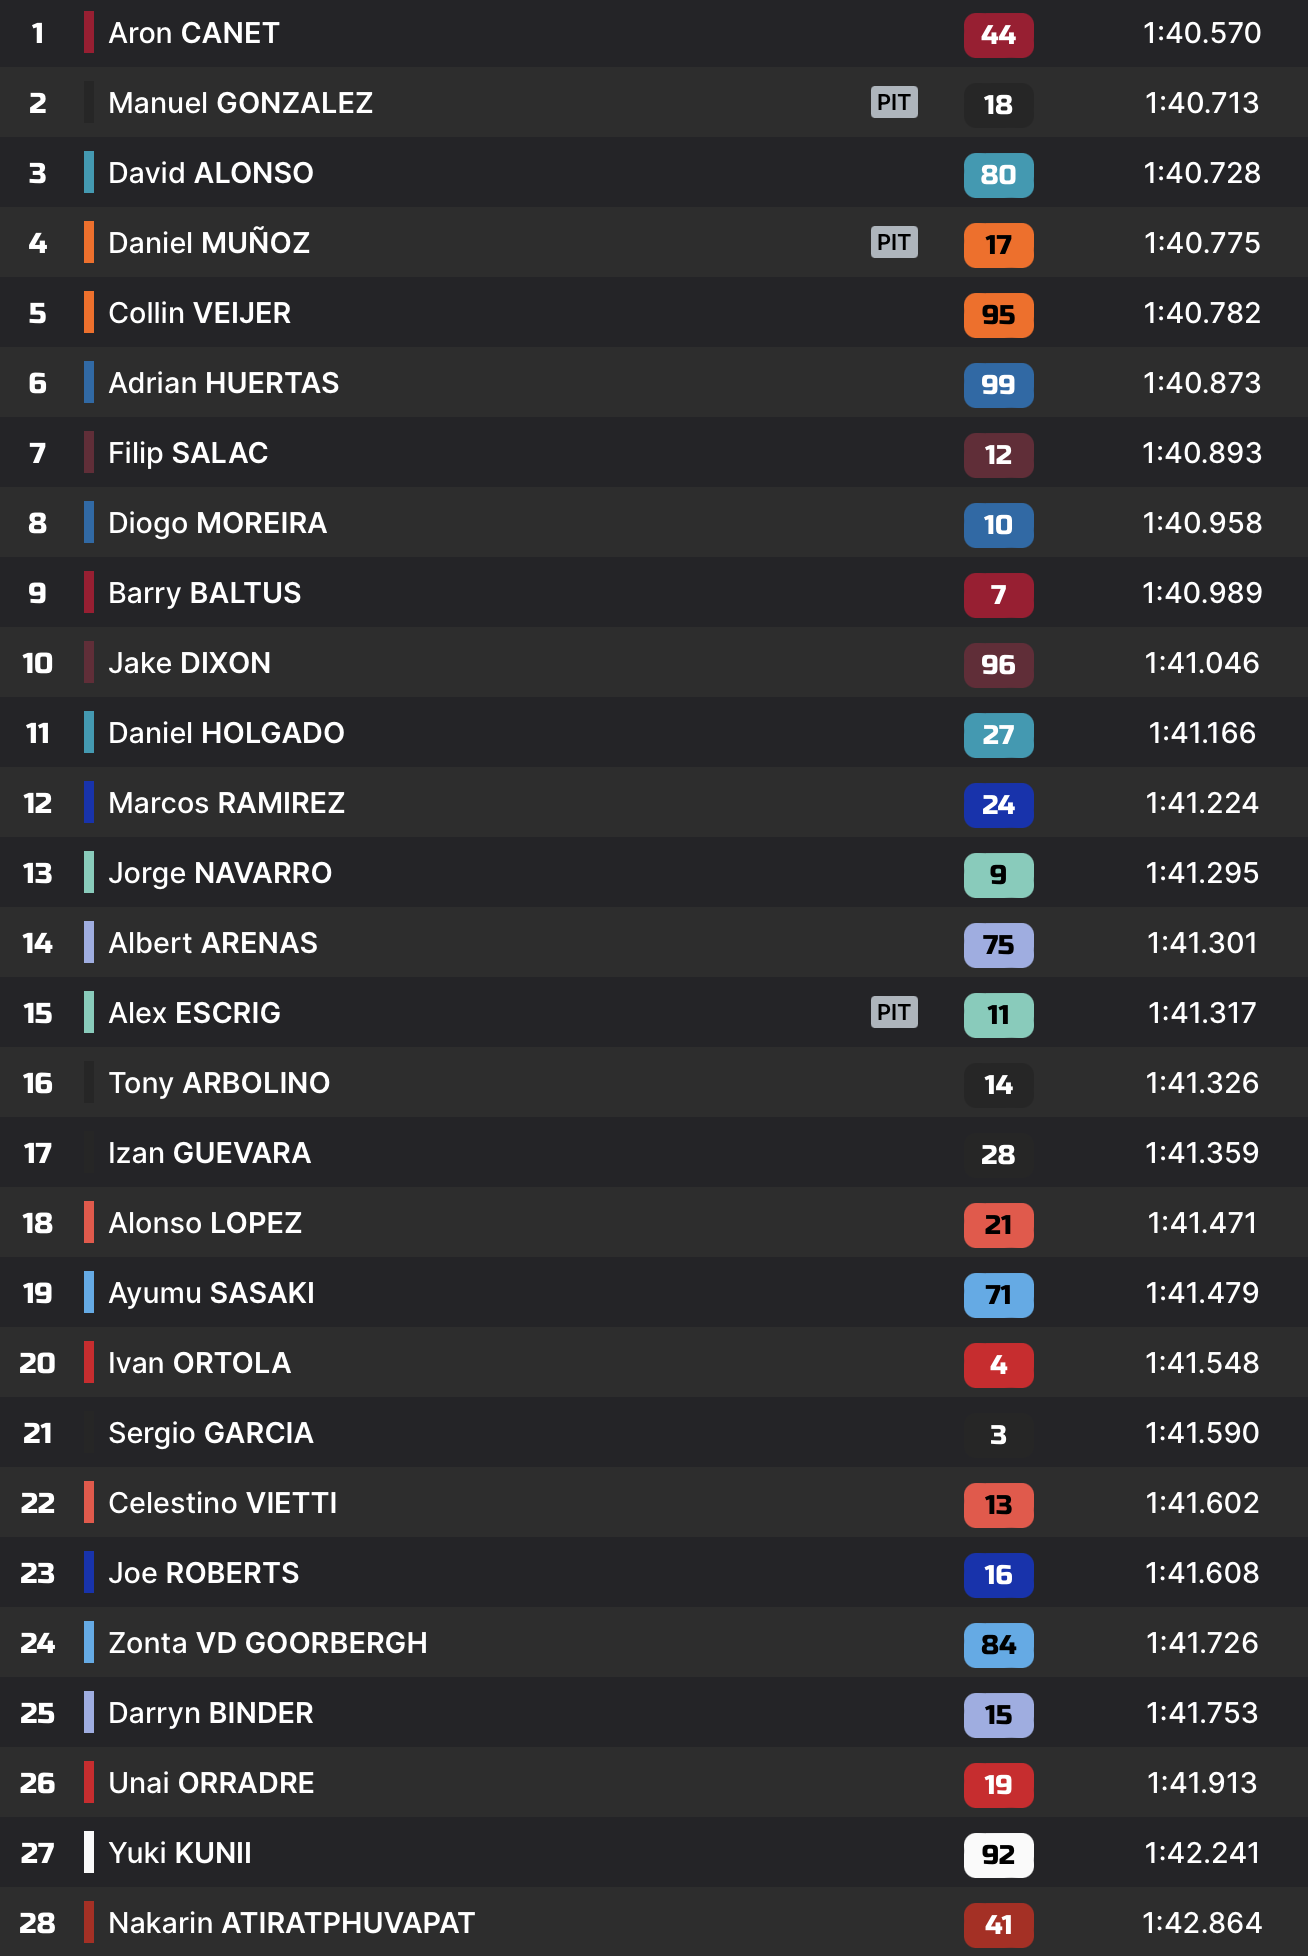Open Tony ARBOLINO's rider details
Screen dimensions: 1308x1956
pos(219,1083)
